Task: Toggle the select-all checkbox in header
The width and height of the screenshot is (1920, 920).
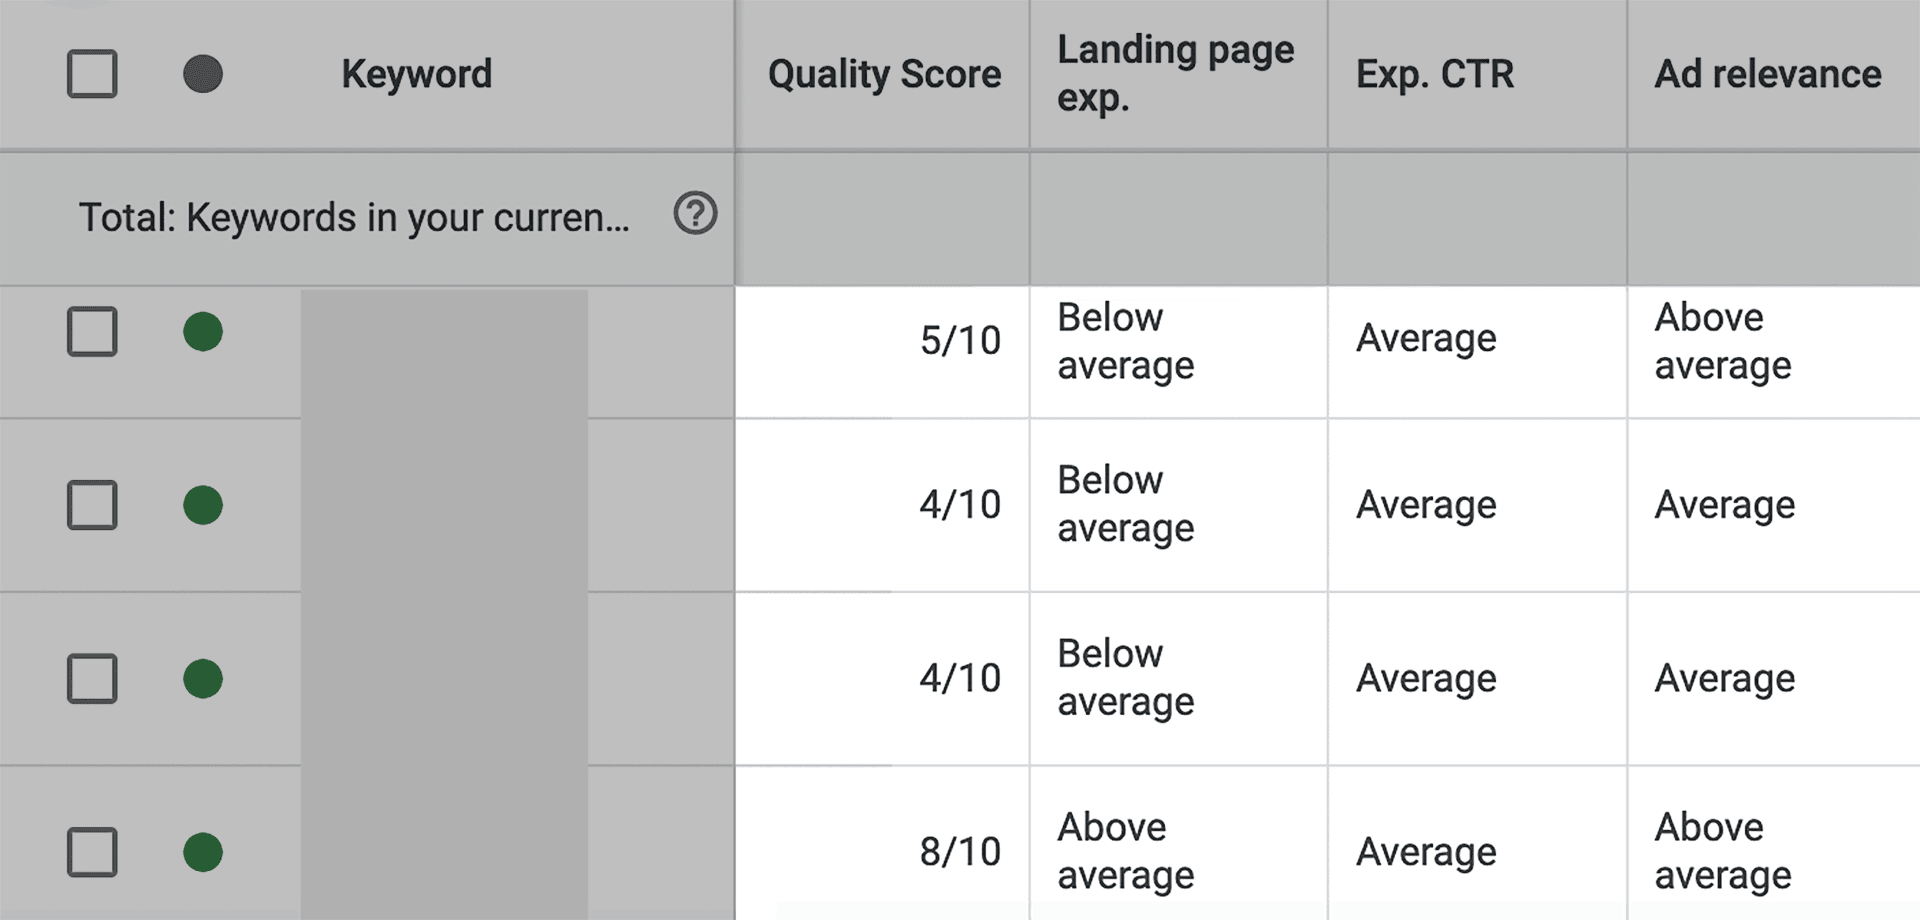Action: point(92,74)
